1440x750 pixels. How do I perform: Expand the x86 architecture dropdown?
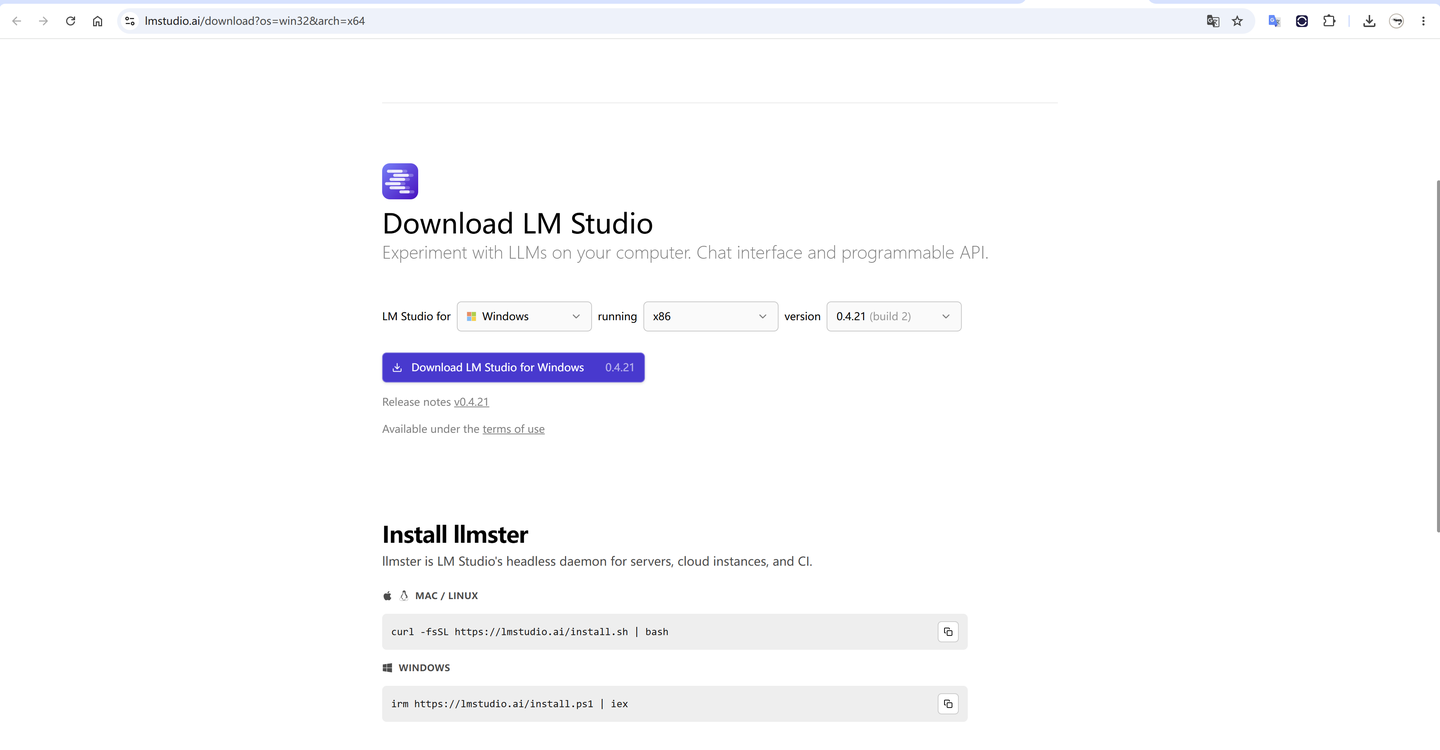click(x=710, y=316)
